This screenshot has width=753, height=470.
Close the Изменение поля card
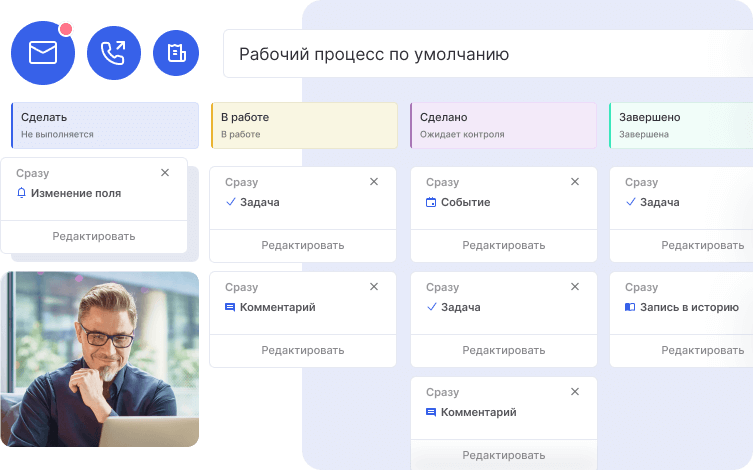165,173
